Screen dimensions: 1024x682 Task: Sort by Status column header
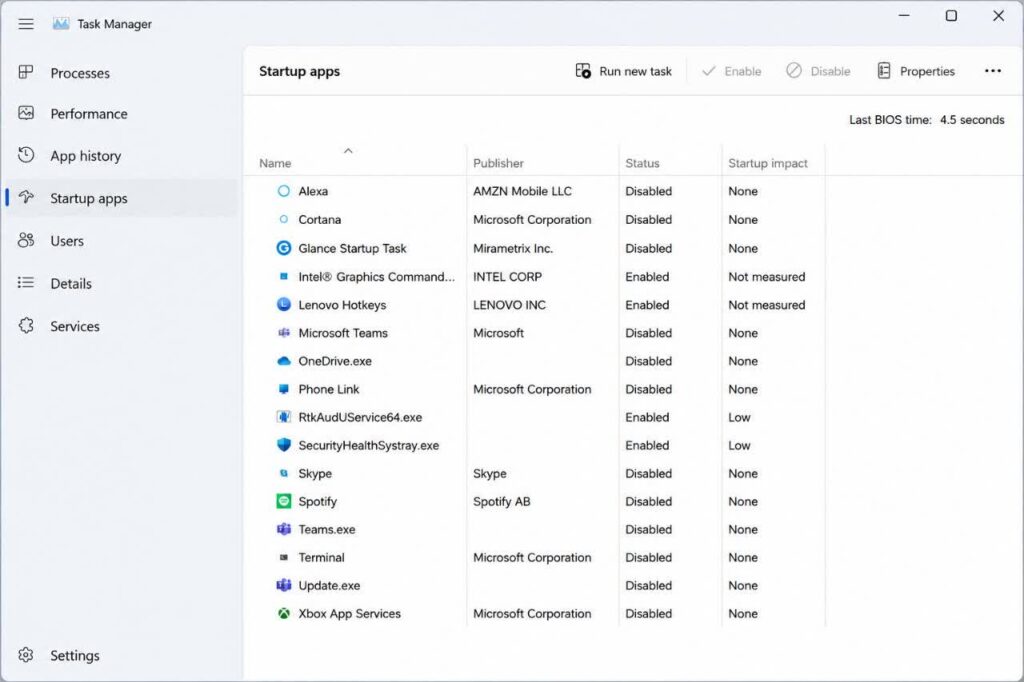(642, 163)
